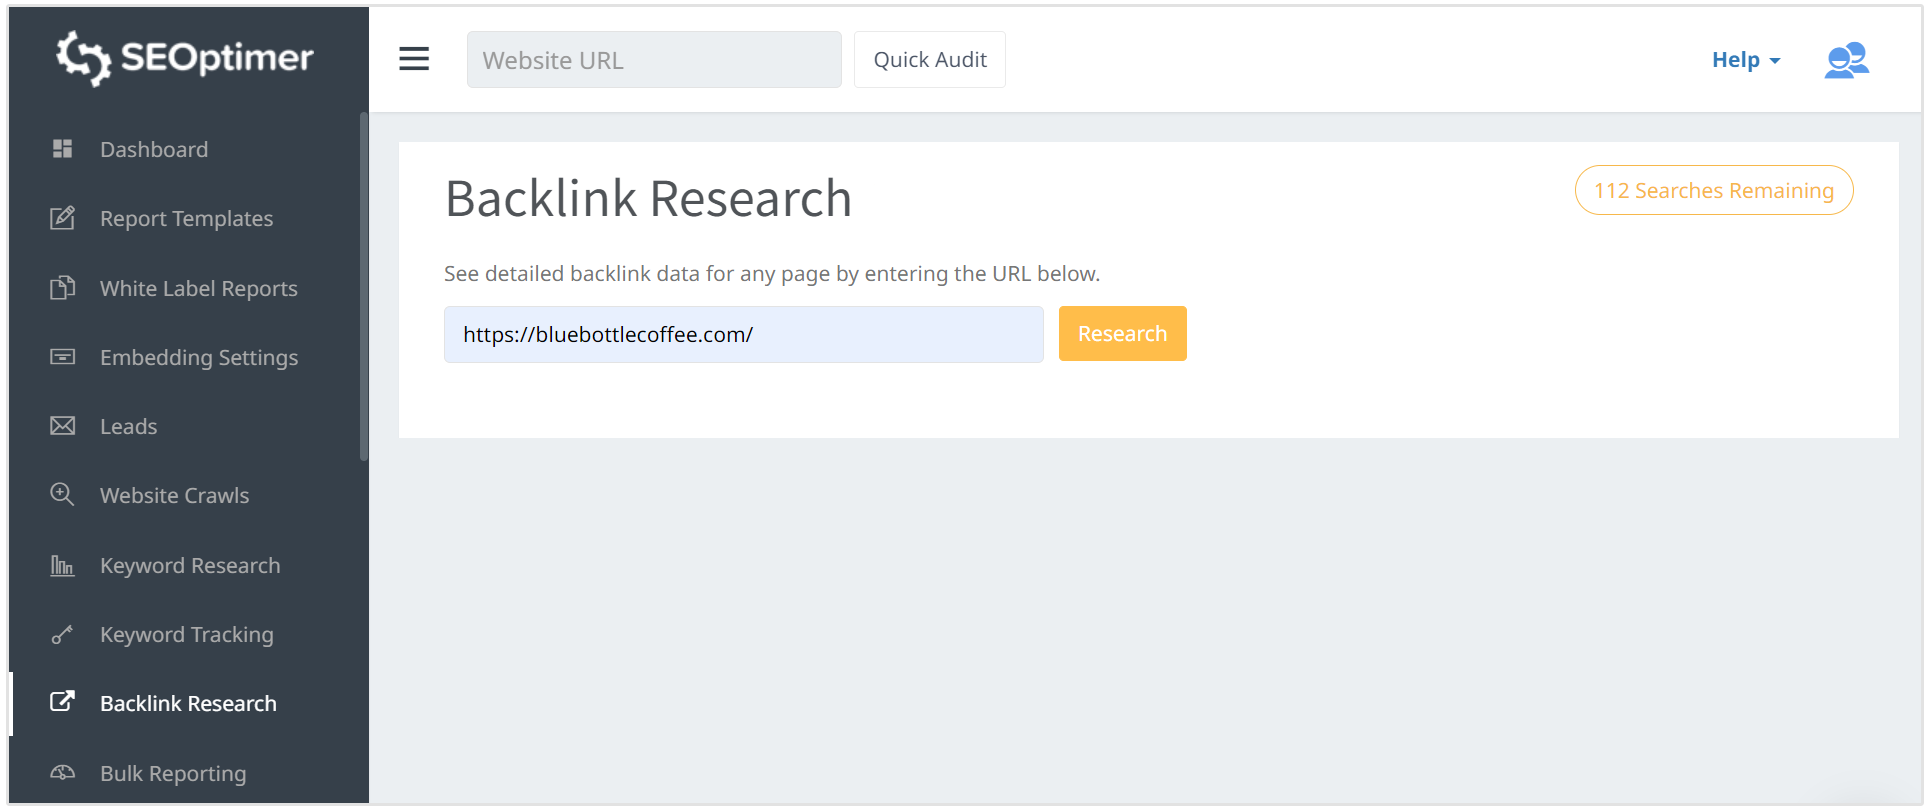The height and width of the screenshot is (810, 1930).
Task: Select Backlink Research in sidebar
Action: coord(188,703)
